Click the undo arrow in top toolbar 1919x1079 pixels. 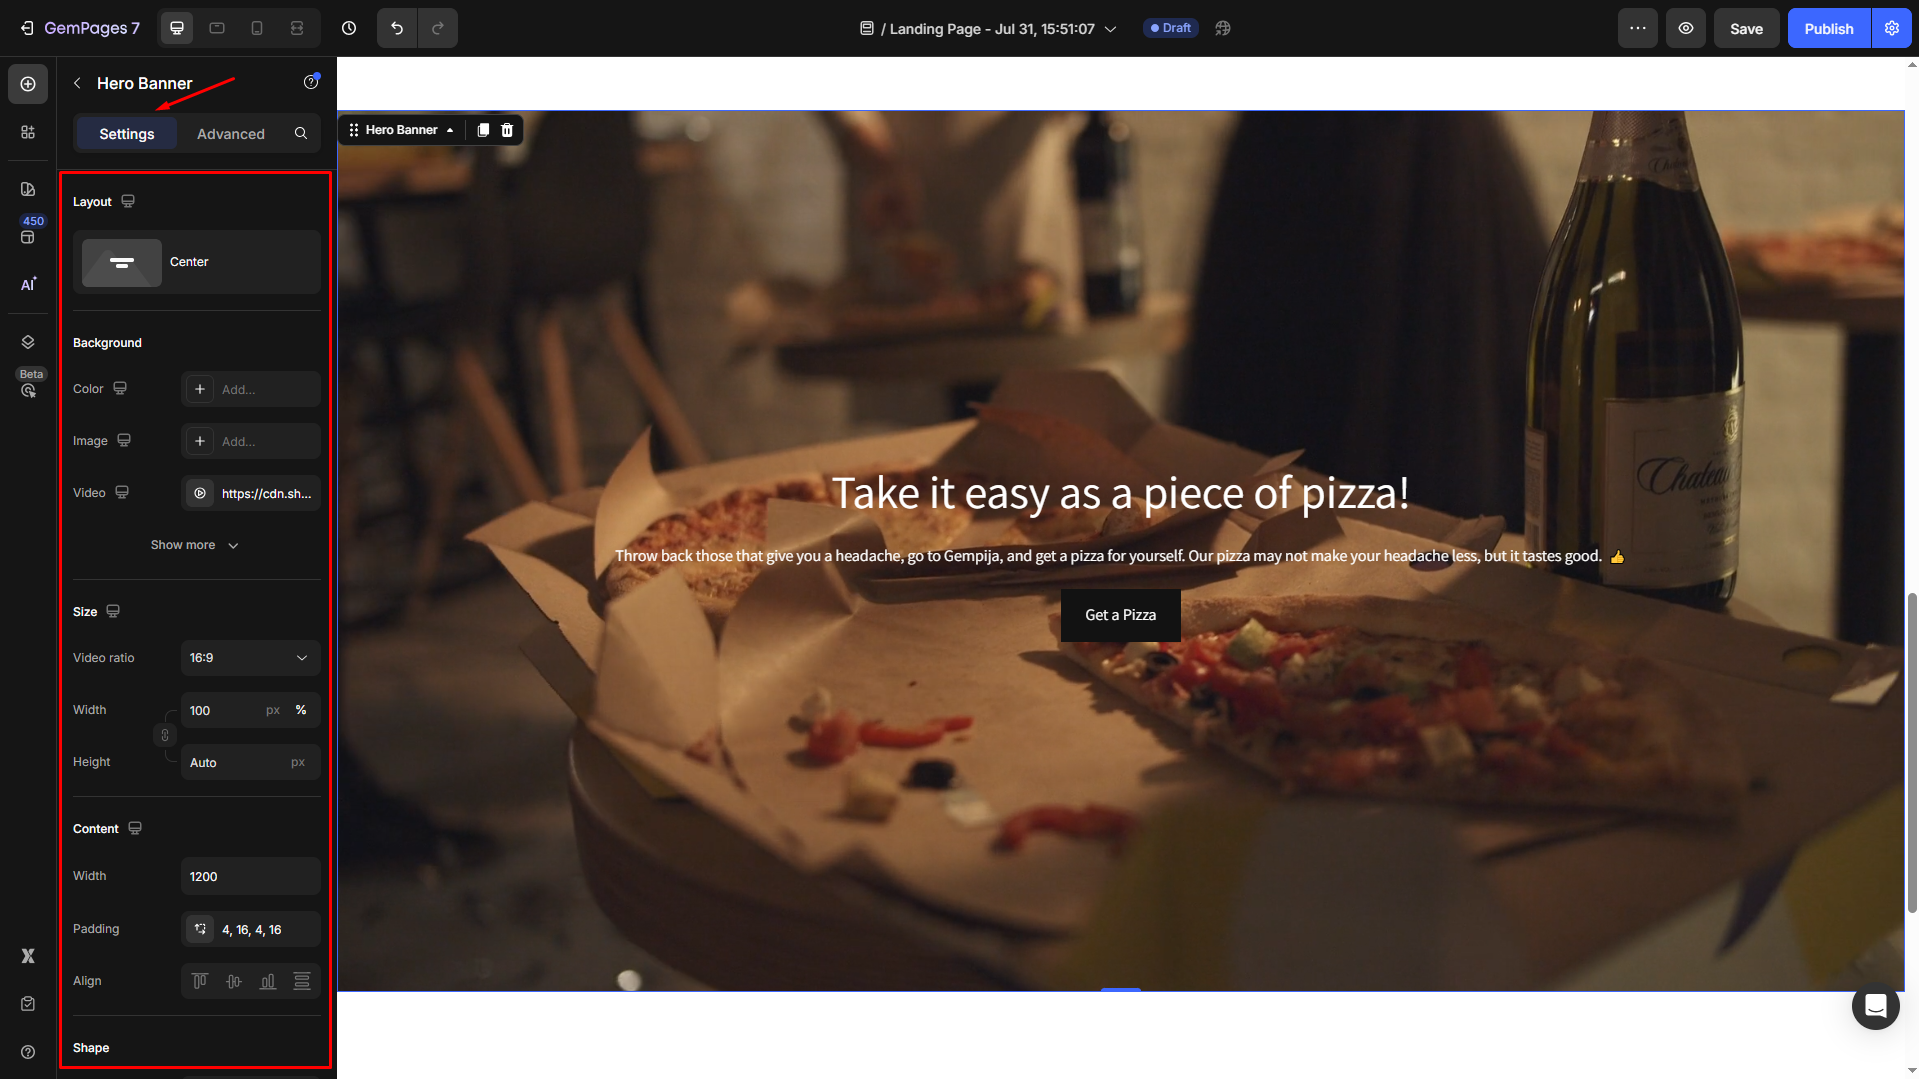[x=397, y=28]
